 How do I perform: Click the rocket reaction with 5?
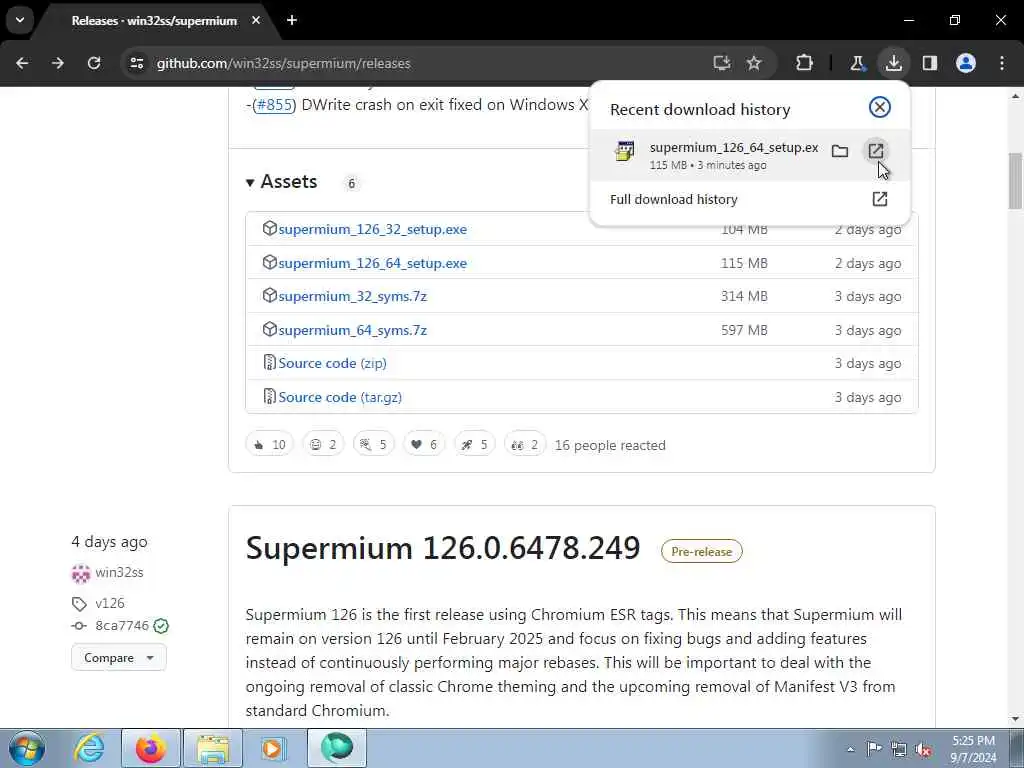tap(475, 445)
